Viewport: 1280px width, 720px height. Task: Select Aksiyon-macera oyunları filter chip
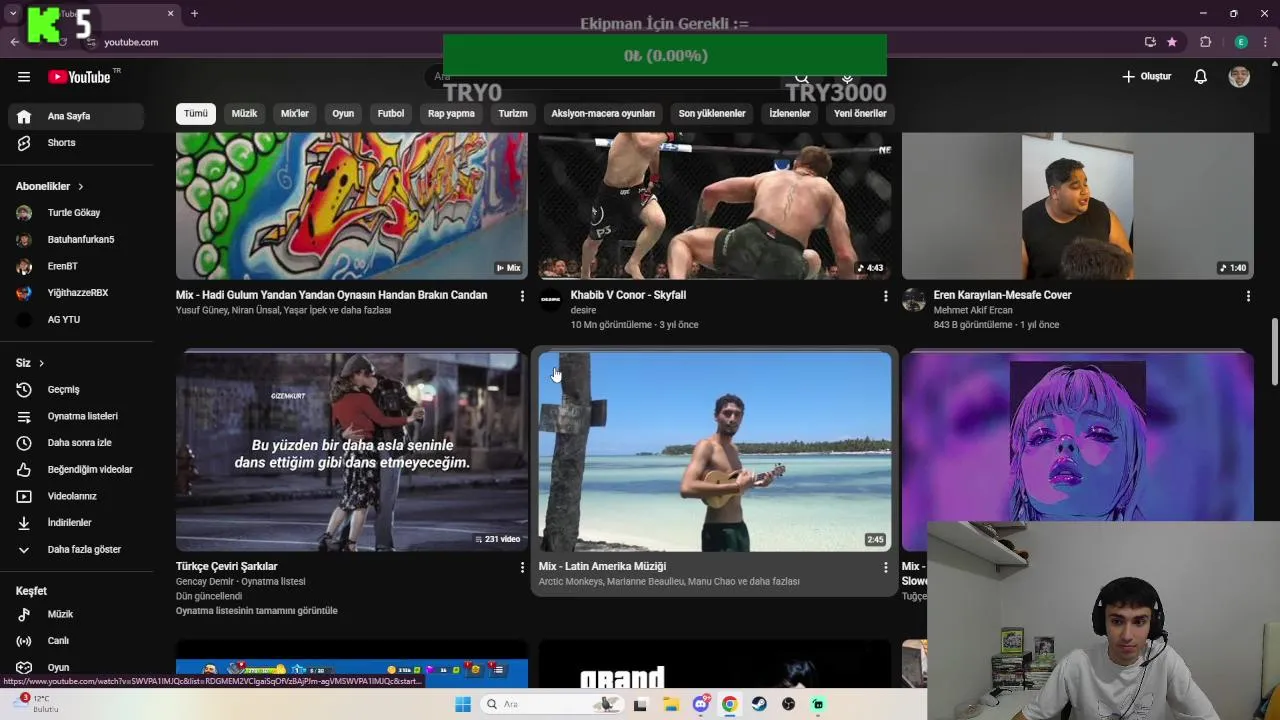coord(603,114)
